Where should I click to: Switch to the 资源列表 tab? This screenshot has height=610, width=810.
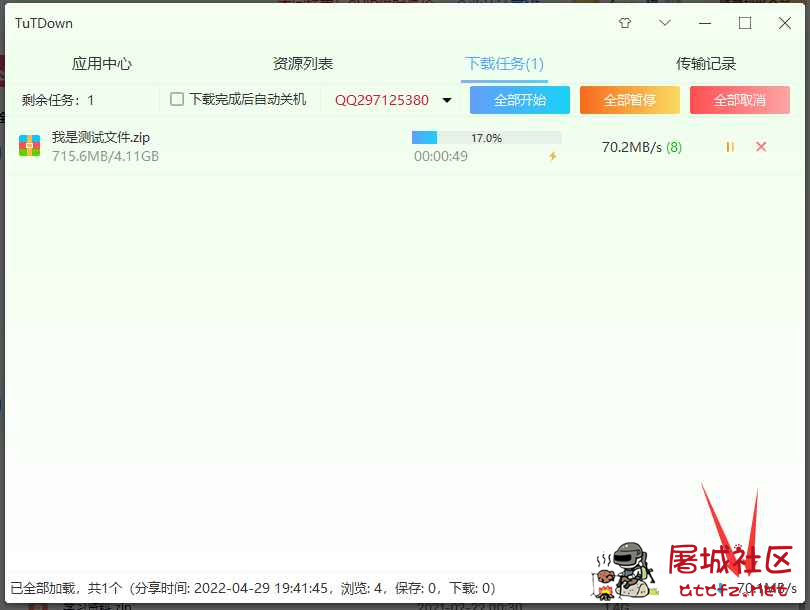[303, 64]
